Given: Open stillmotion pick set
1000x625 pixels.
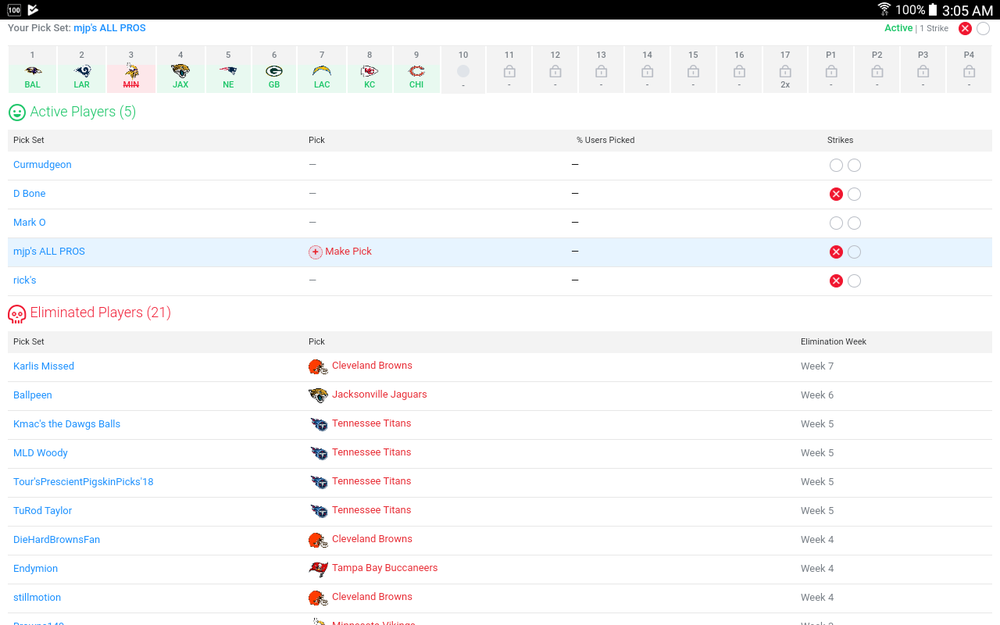Looking at the screenshot, I should [x=37, y=598].
